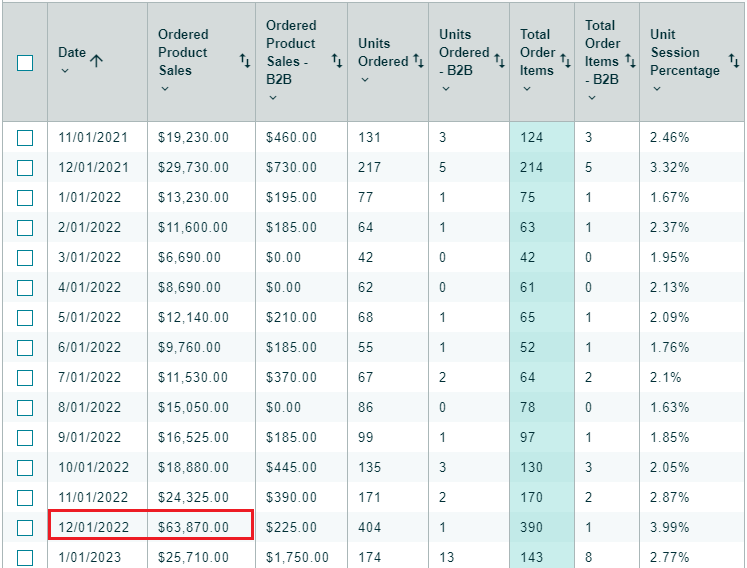Open chevron under Unit Session Percentage header
Screen dimensions: 747x568
pos(657,88)
